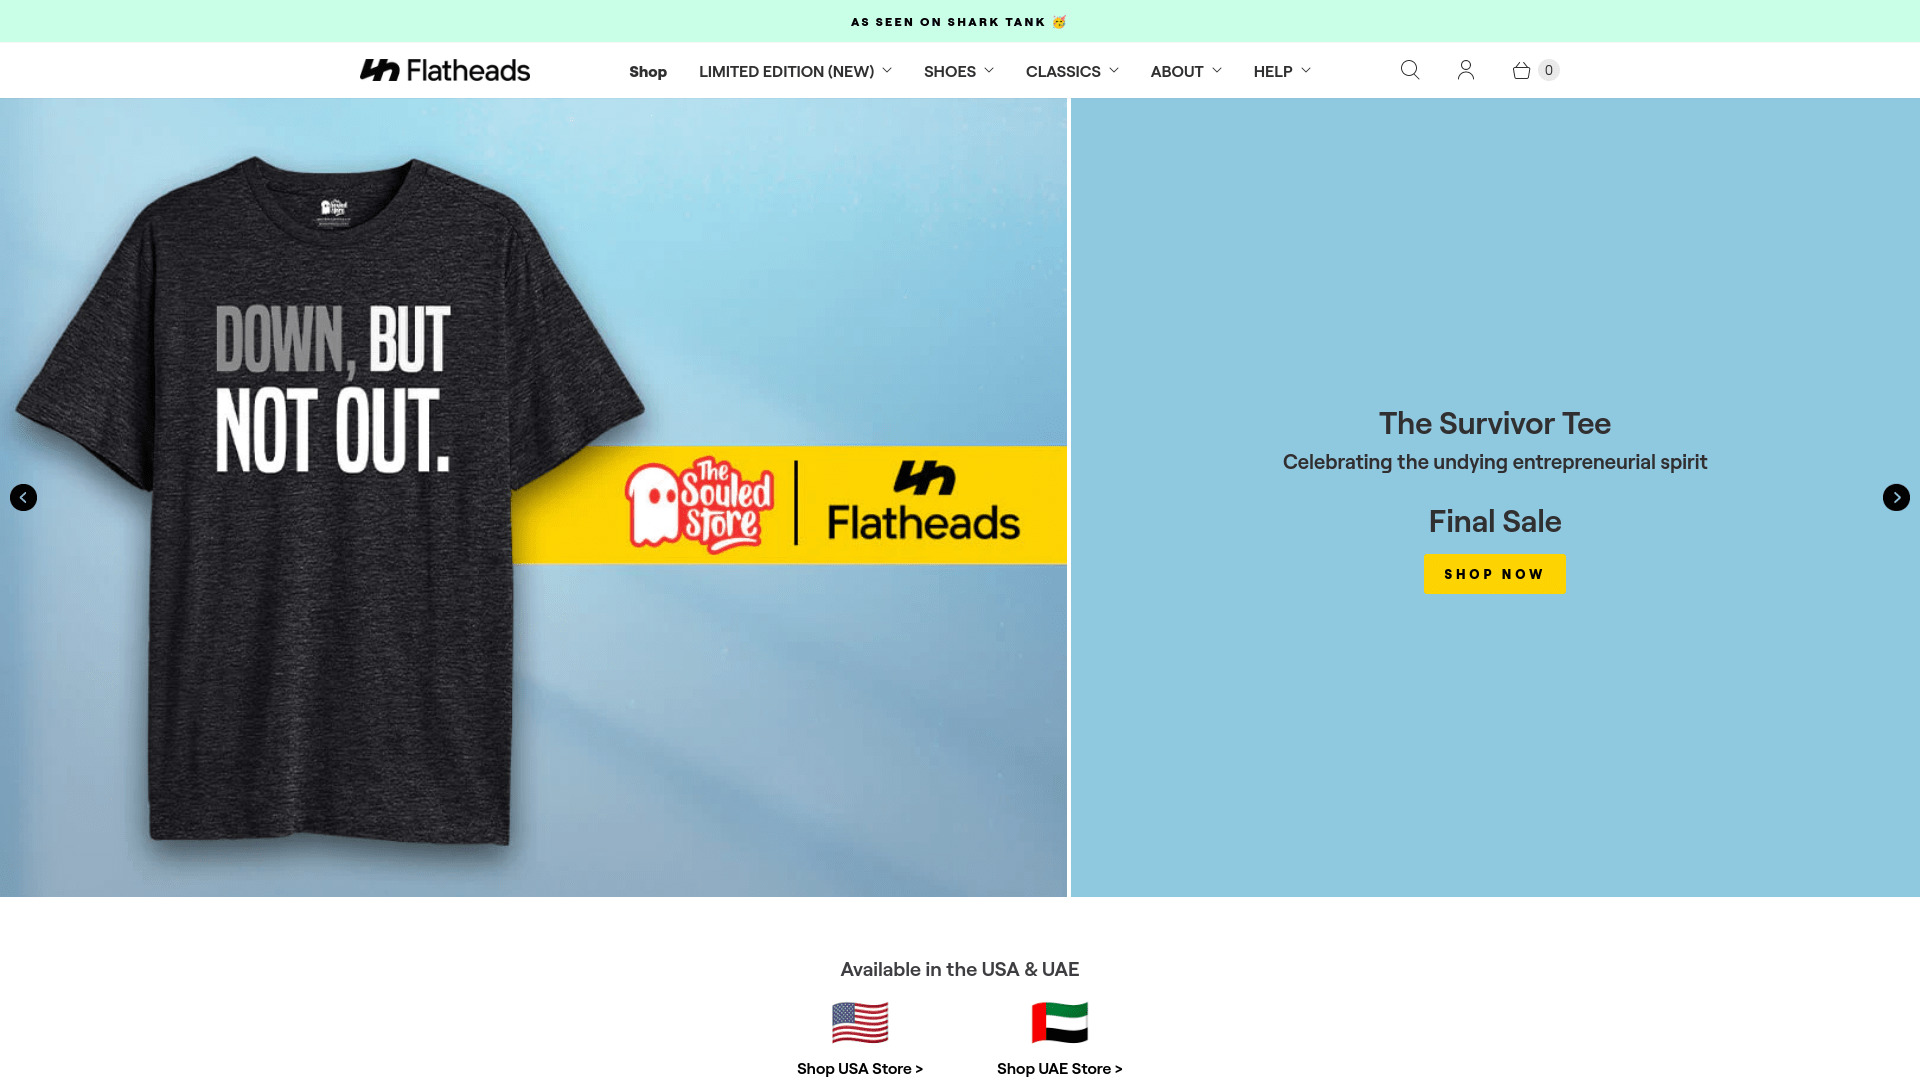Screen dimensions: 1920x1080
Task: Open the HELP dropdown menu
Action: (x=1282, y=71)
